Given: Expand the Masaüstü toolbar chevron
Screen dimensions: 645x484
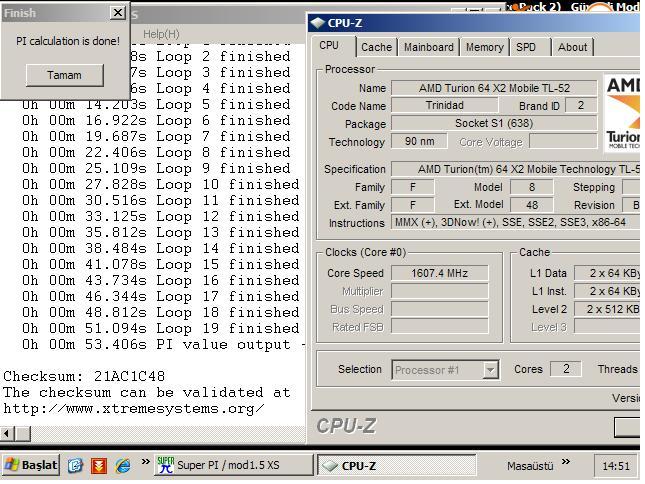Looking at the screenshot, I should [566, 462].
